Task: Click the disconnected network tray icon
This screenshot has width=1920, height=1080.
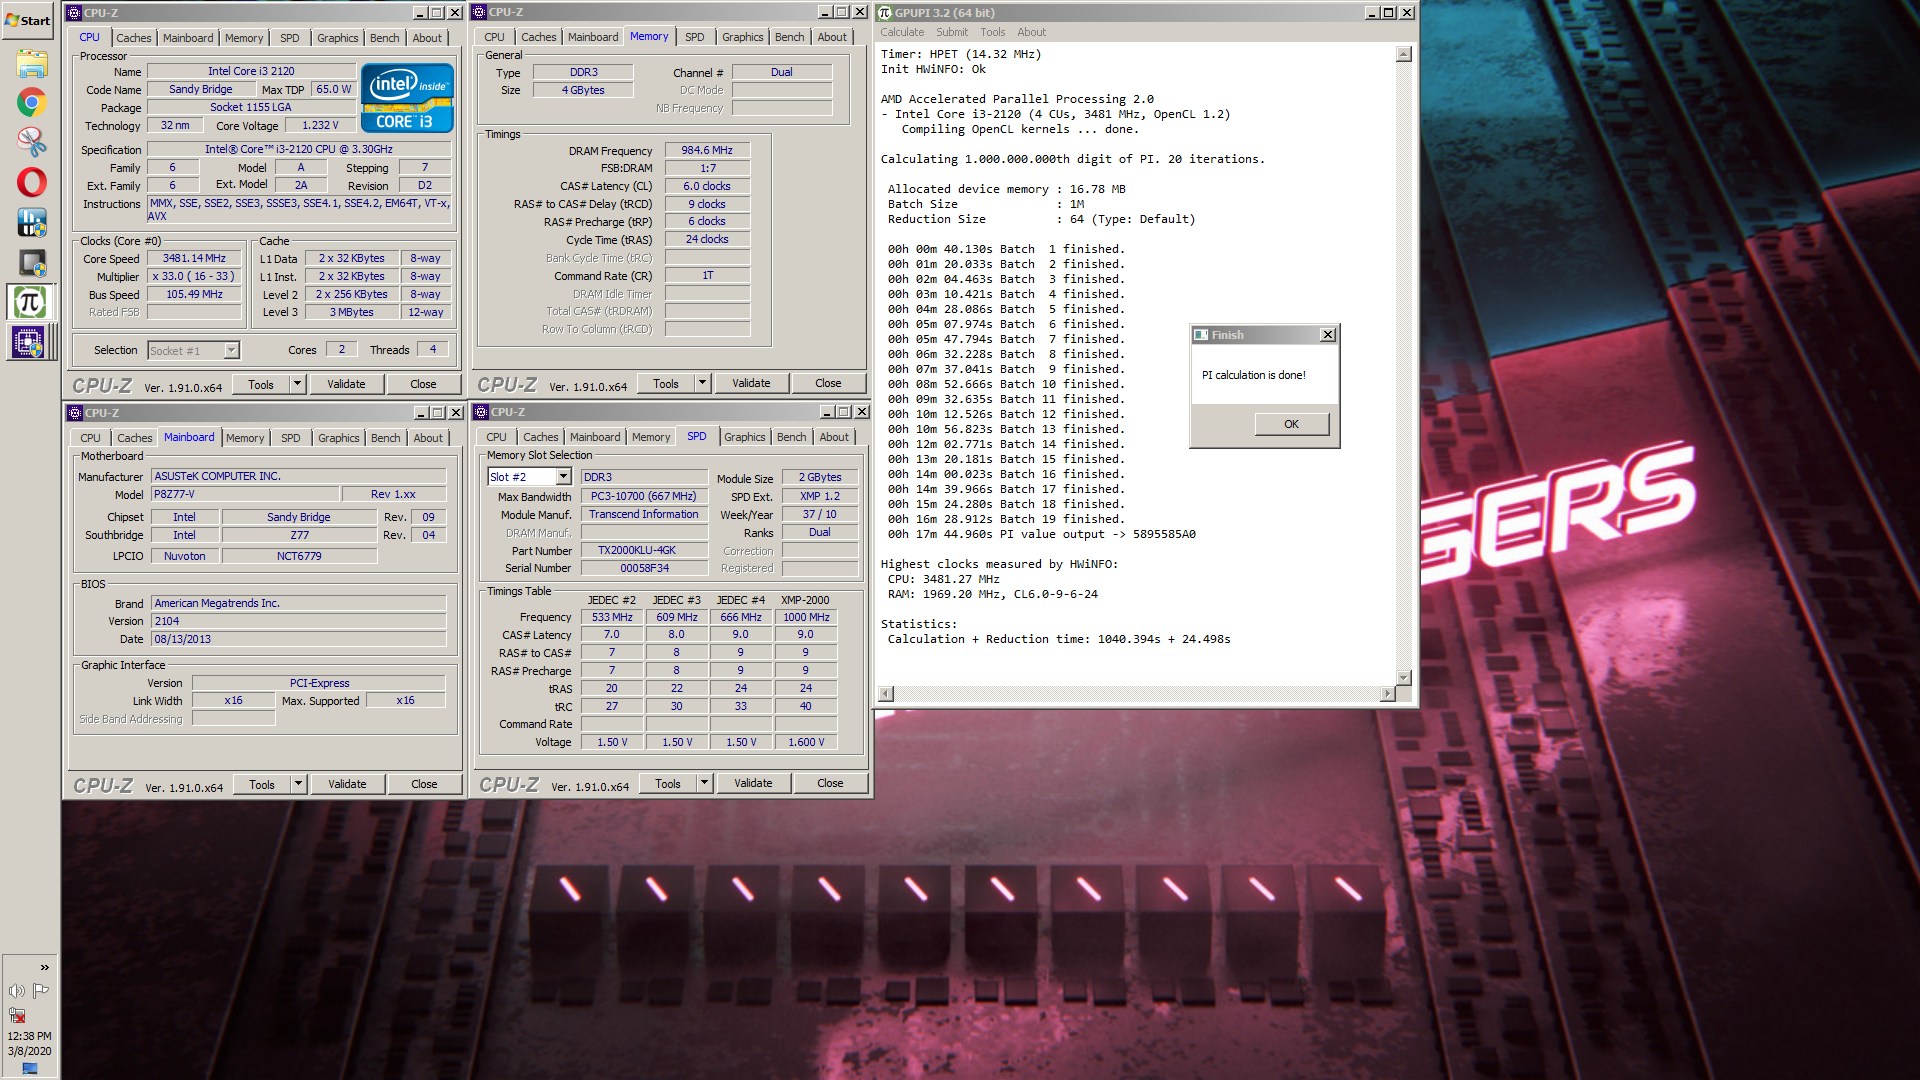Action: tap(16, 1015)
